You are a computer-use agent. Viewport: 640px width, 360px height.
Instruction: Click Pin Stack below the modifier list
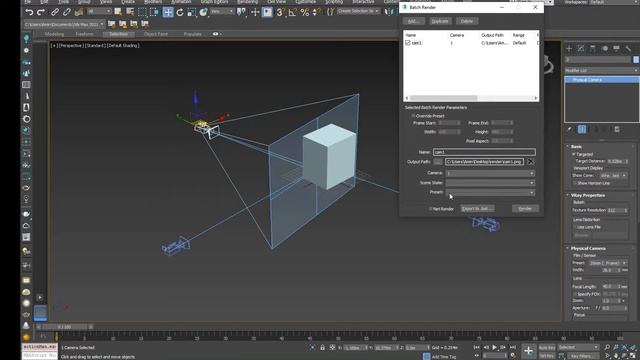pyautogui.click(x=570, y=129)
